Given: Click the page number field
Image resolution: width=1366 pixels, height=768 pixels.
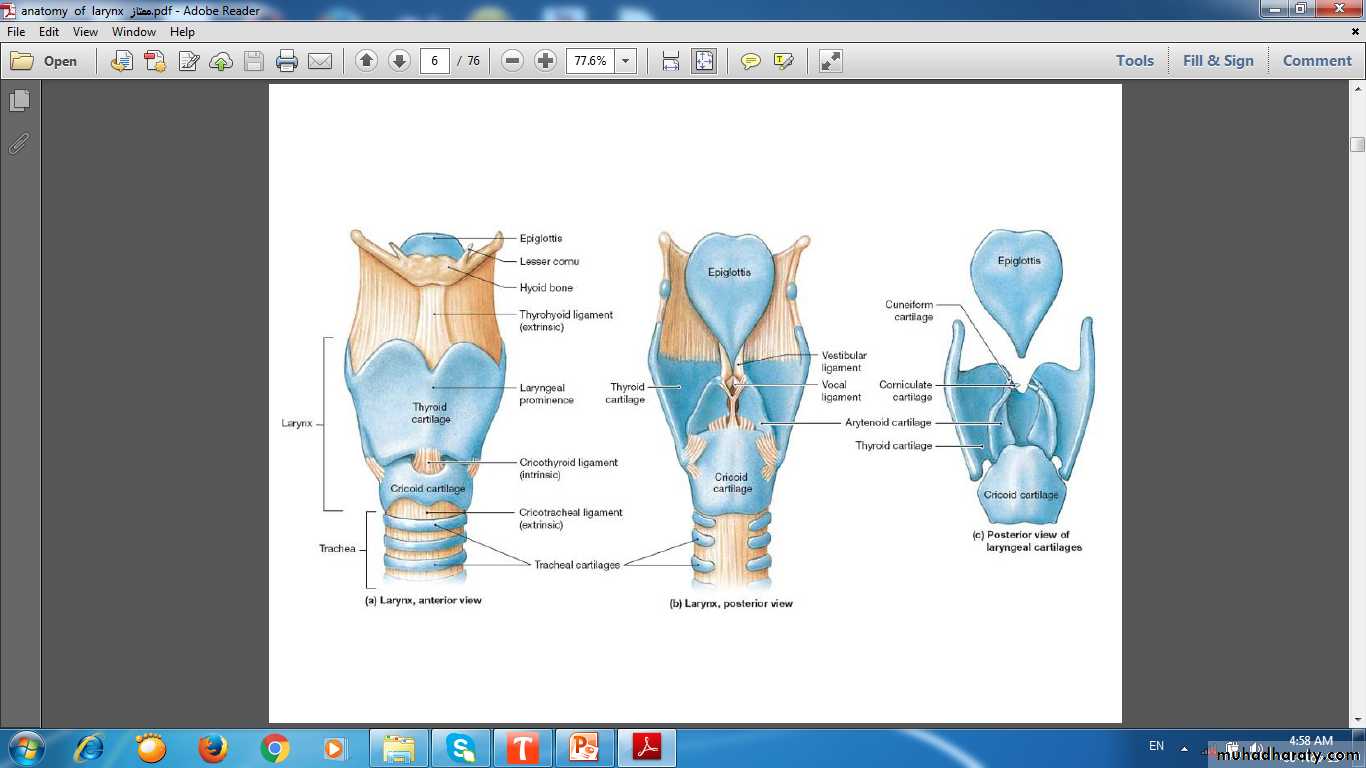Looking at the screenshot, I should point(434,61).
